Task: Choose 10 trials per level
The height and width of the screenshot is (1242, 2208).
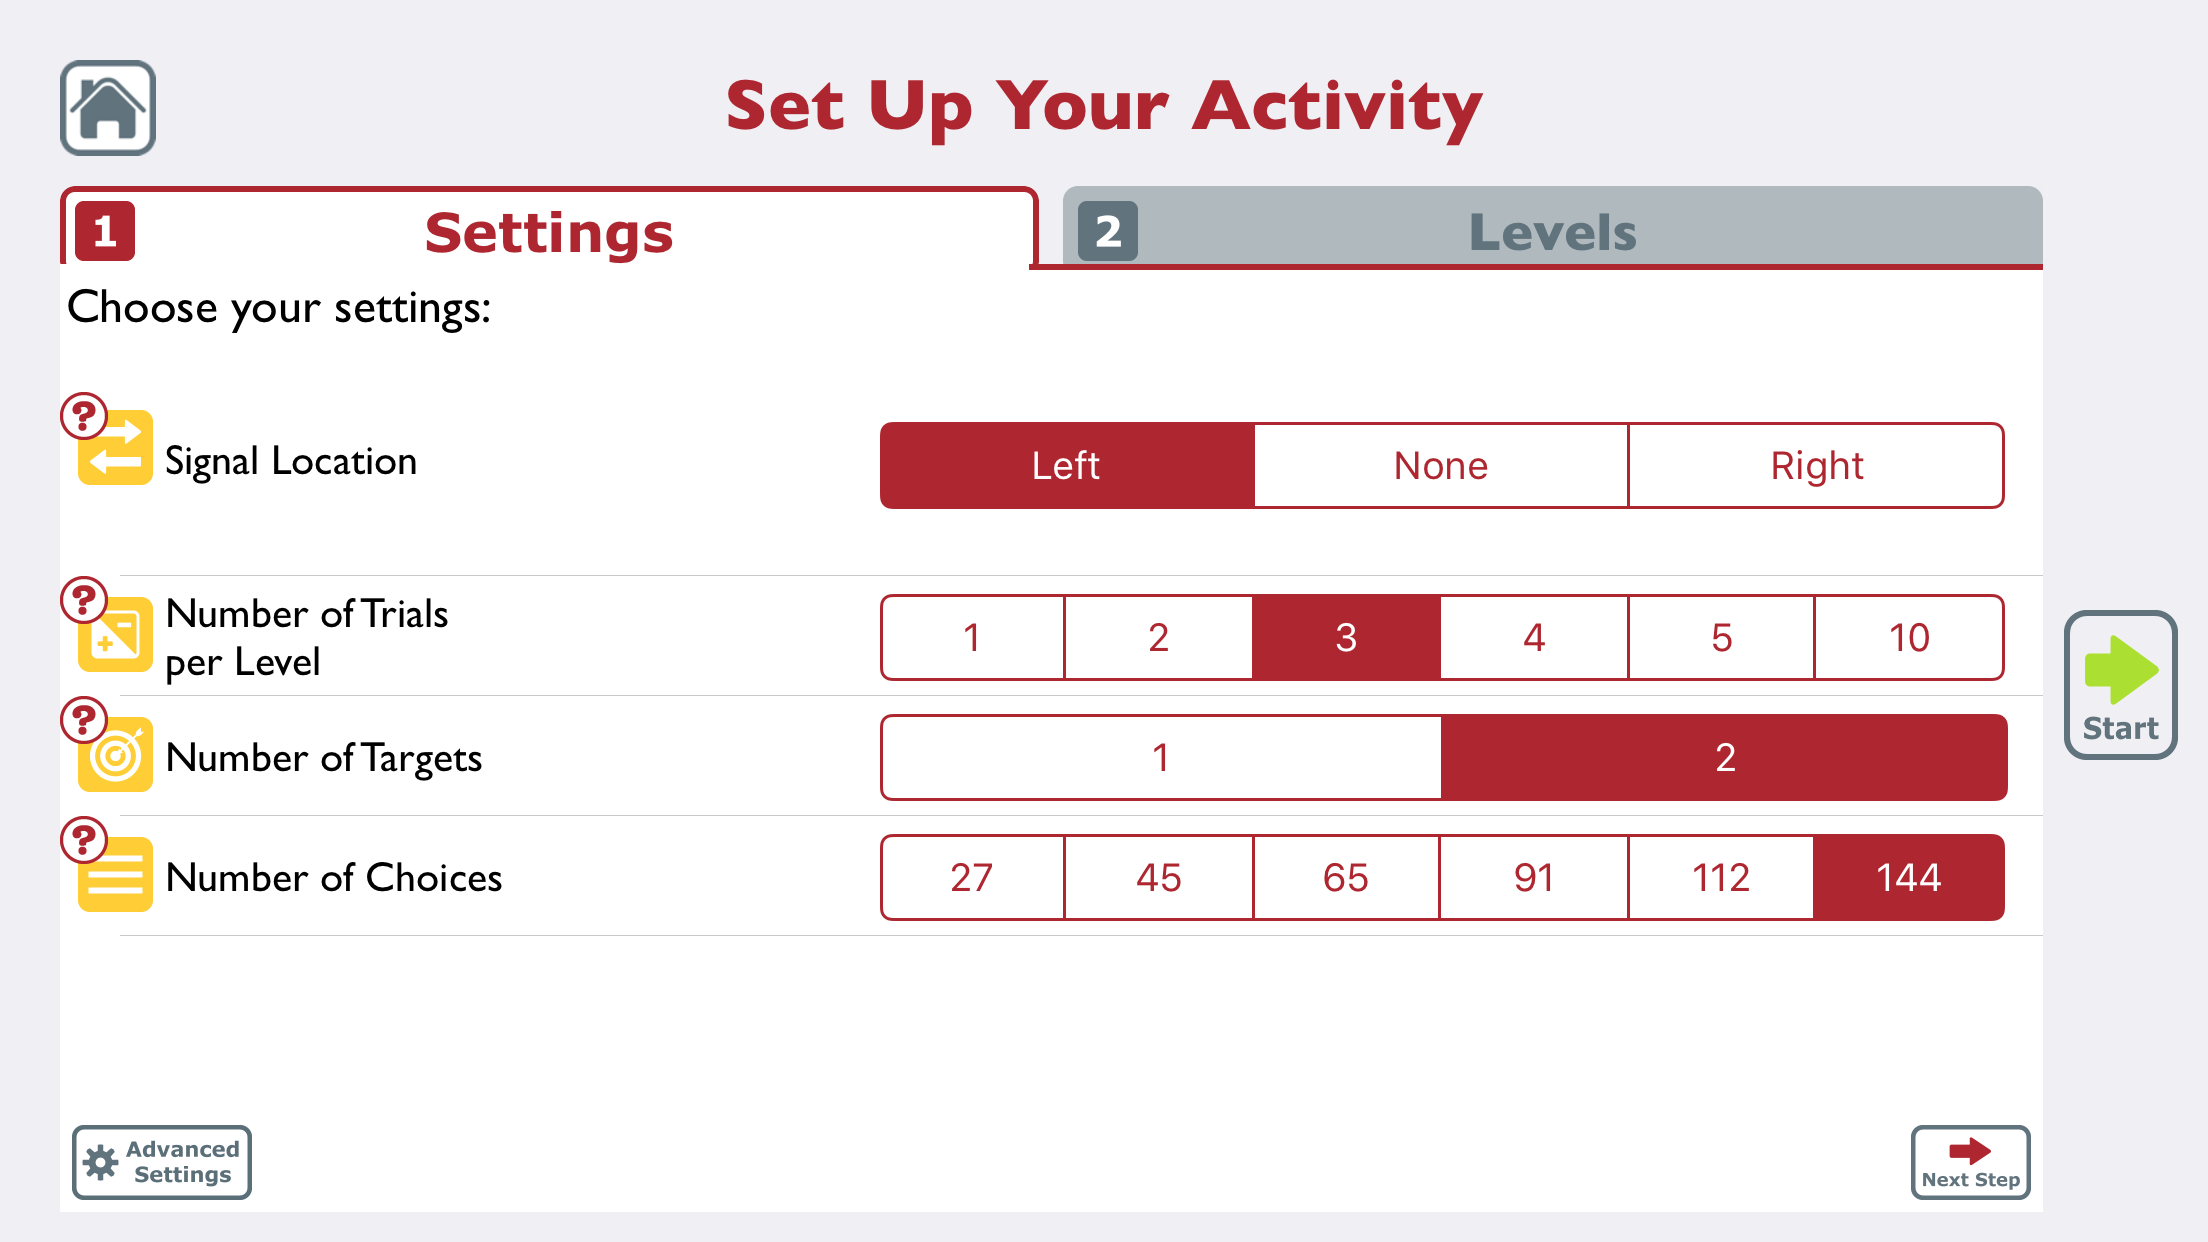Action: pos(1908,638)
